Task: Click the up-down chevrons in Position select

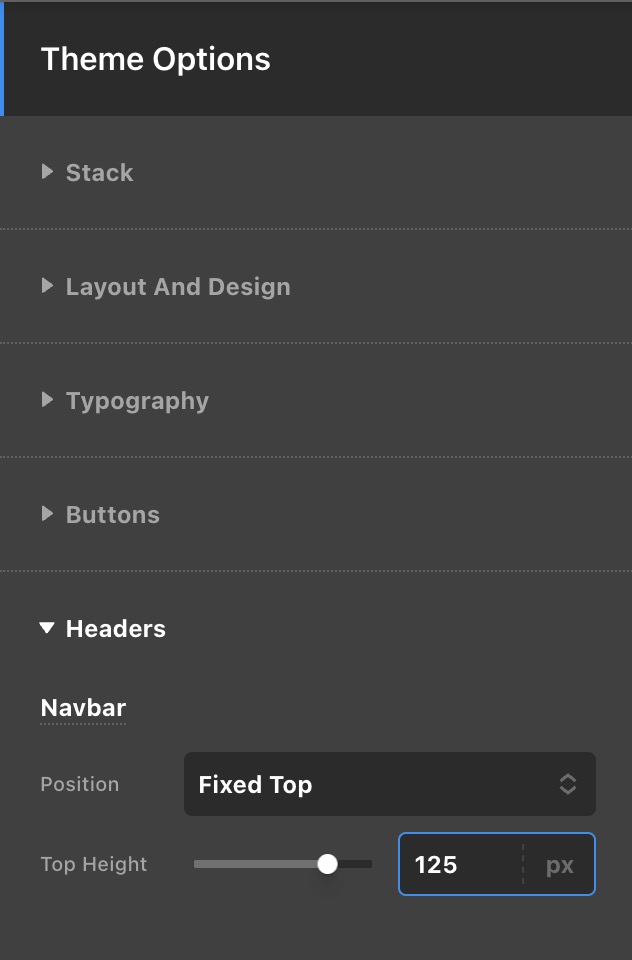Action: tap(567, 784)
